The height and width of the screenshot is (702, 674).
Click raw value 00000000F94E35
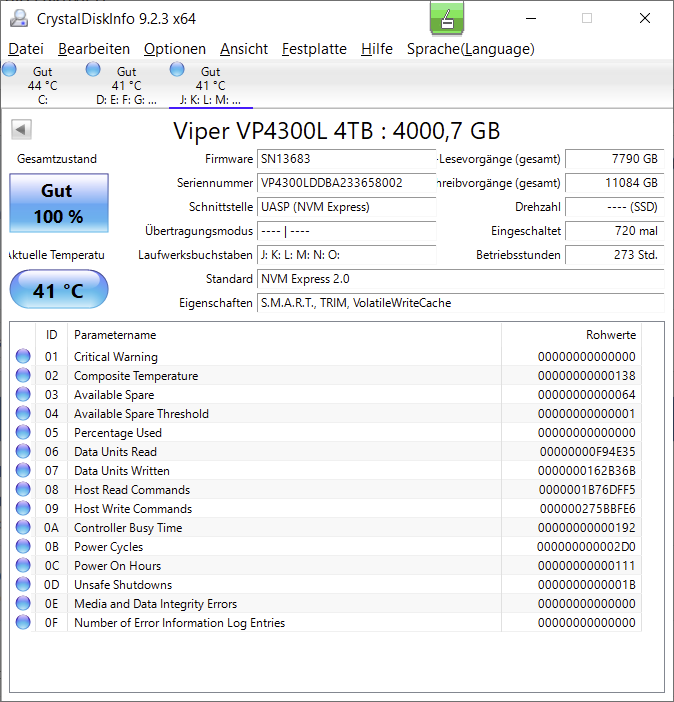click(x=587, y=452)
